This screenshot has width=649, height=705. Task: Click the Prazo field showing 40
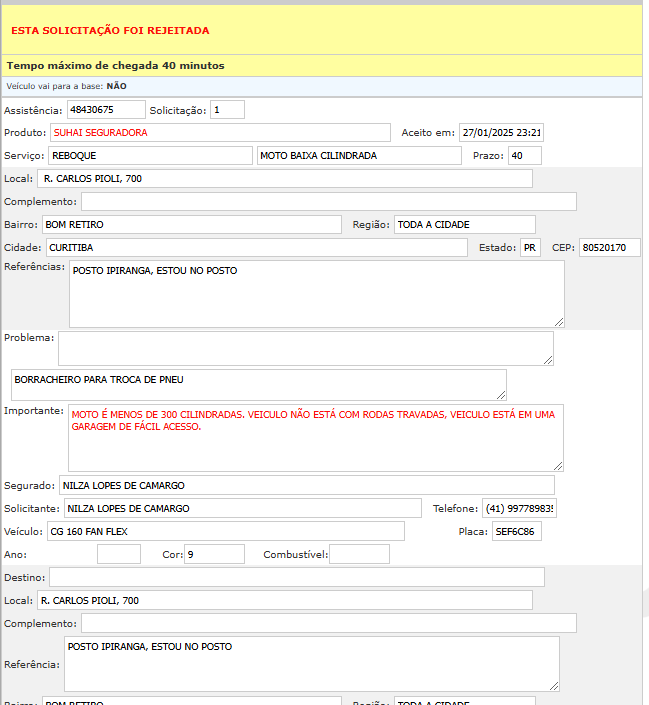(524, 155)
